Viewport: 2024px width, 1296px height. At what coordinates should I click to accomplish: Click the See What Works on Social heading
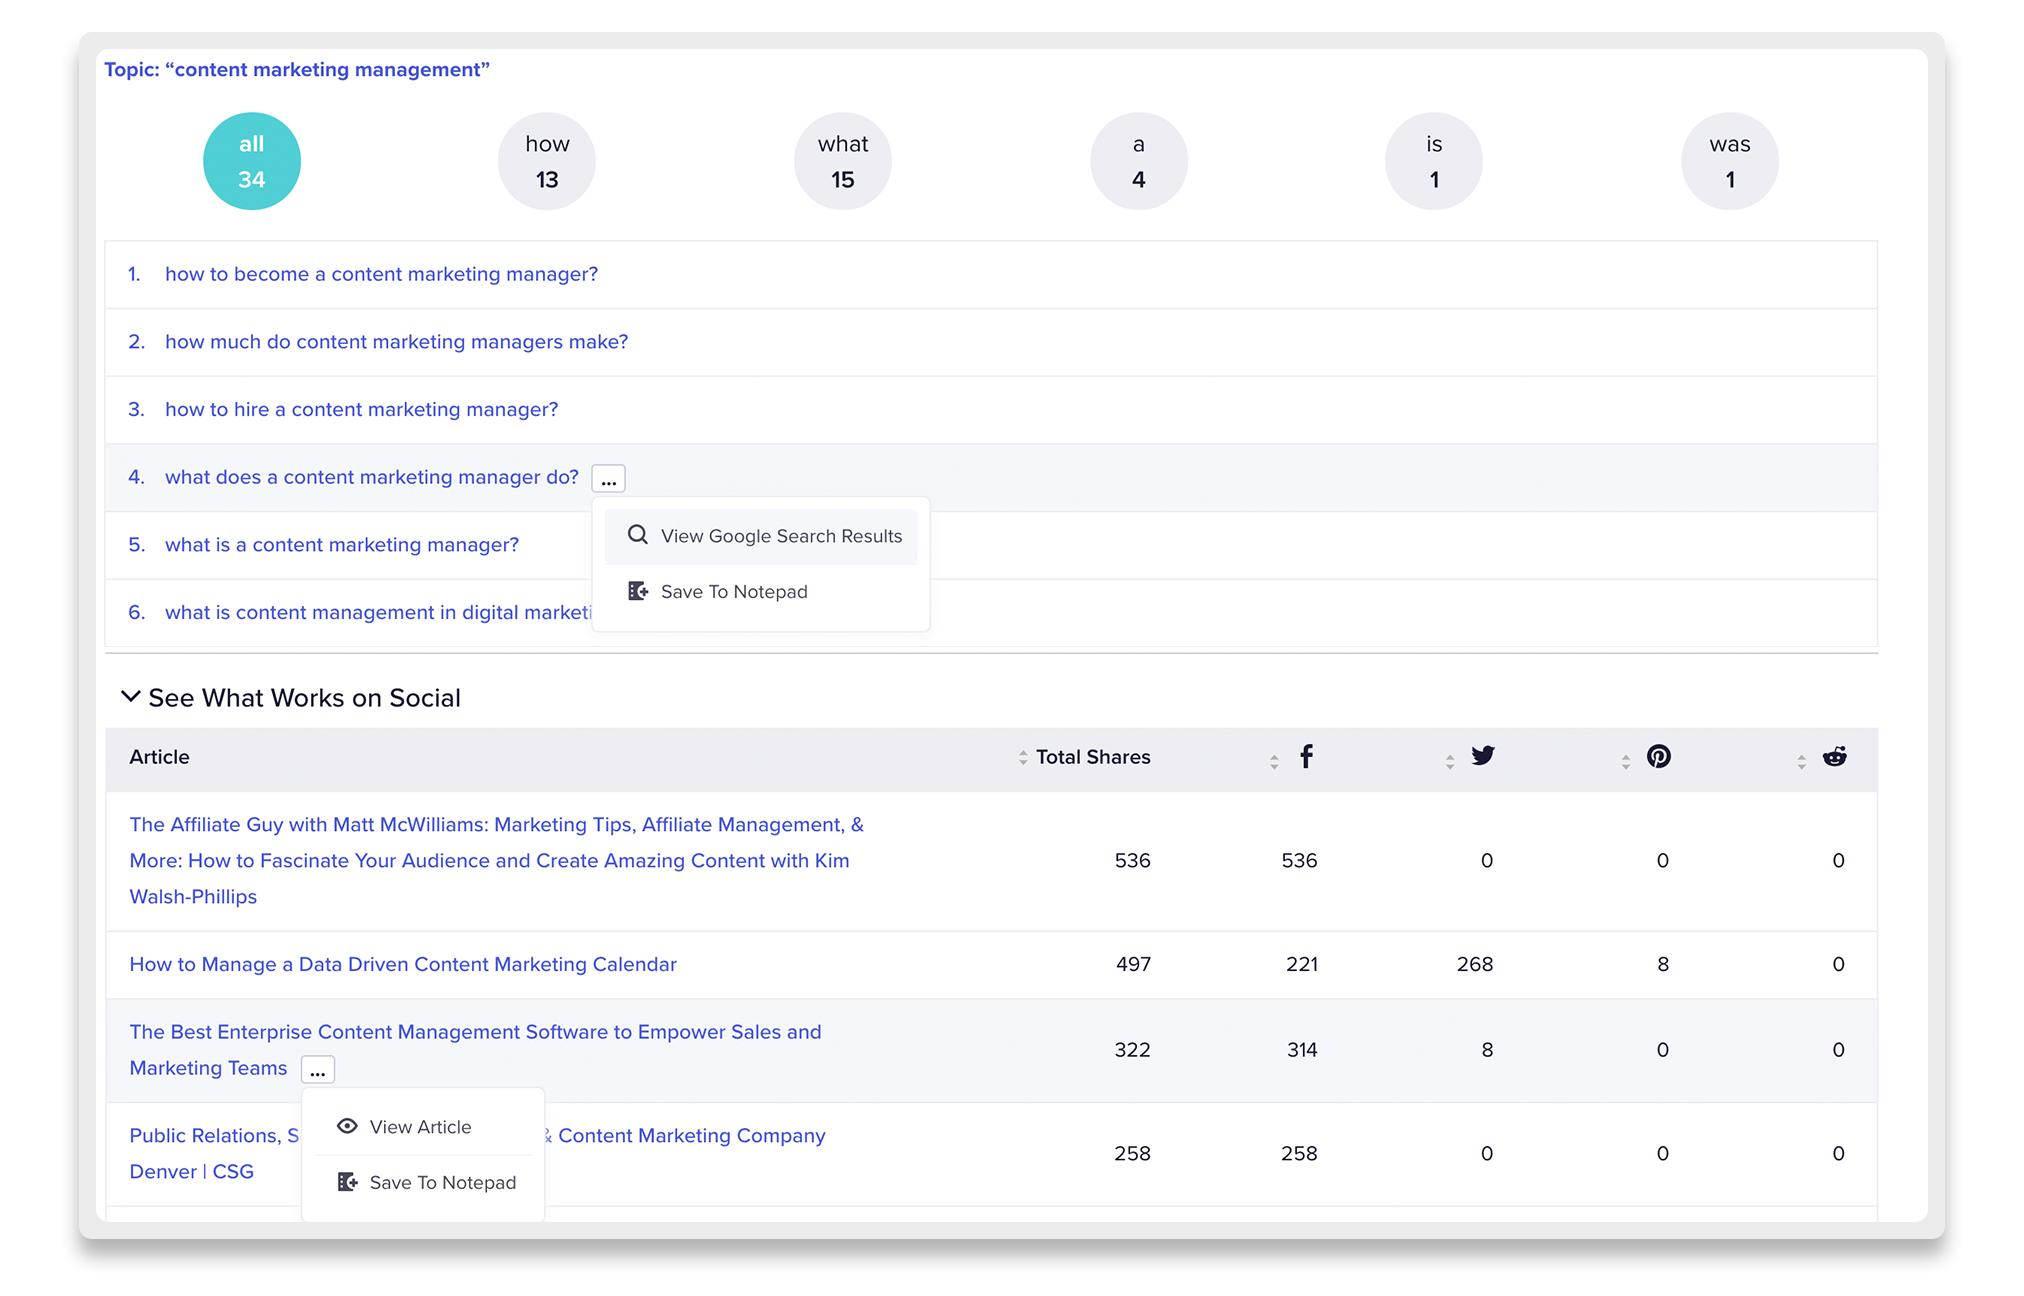(x=304, y=698)
